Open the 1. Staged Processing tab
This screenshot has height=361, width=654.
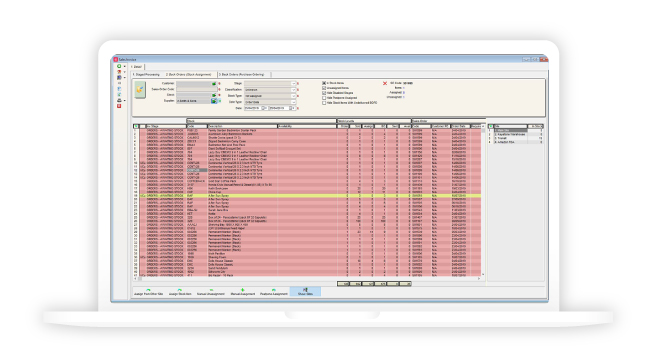(x=146, y=75)
